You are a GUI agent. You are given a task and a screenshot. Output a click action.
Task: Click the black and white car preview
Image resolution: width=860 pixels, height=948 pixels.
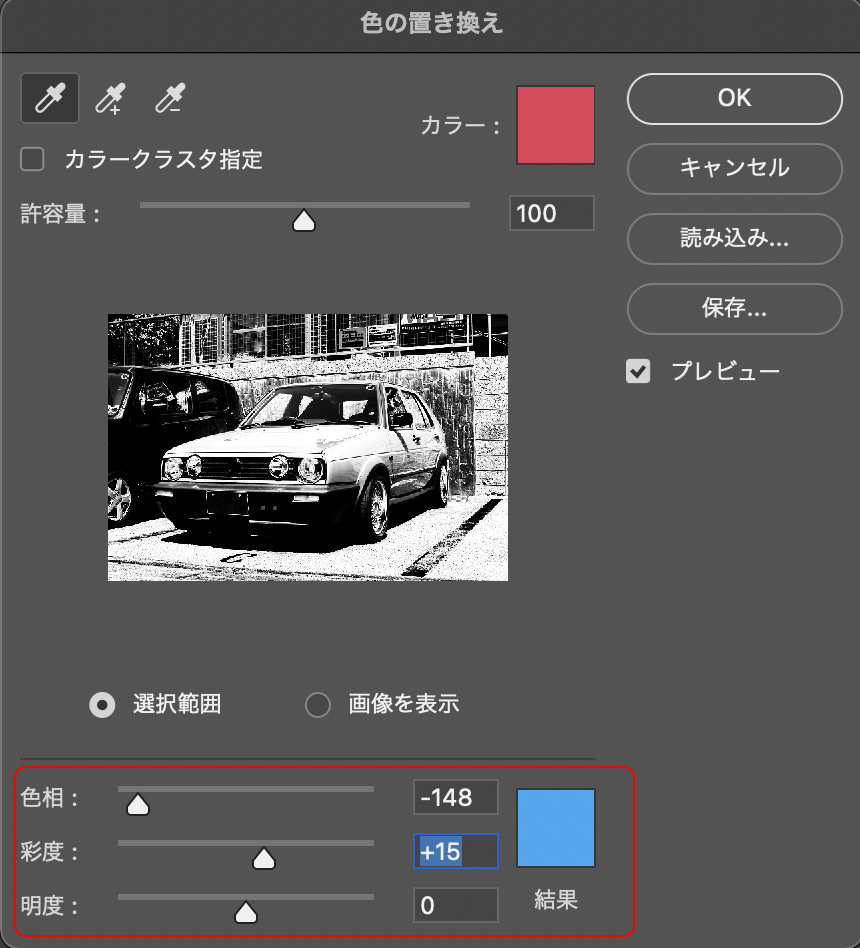coord(307,447)
